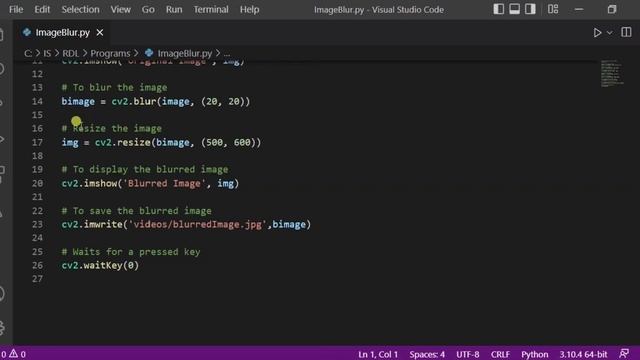This screenshot has width=640, height=360.
Task: Click comment '# Waits for a pressed key'
Action: (x=131, y=252)
